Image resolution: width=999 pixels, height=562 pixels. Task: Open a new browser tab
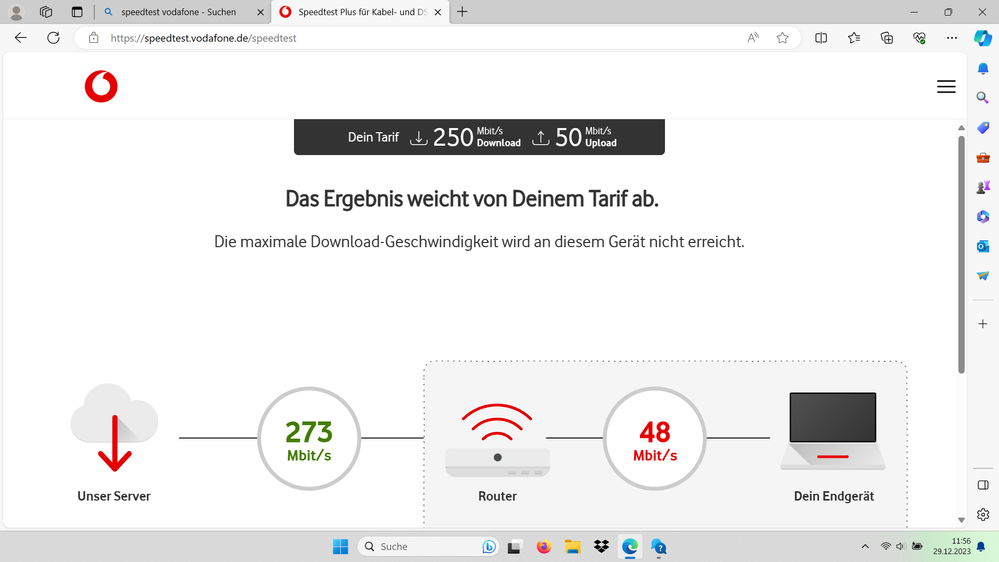point(463,11)
